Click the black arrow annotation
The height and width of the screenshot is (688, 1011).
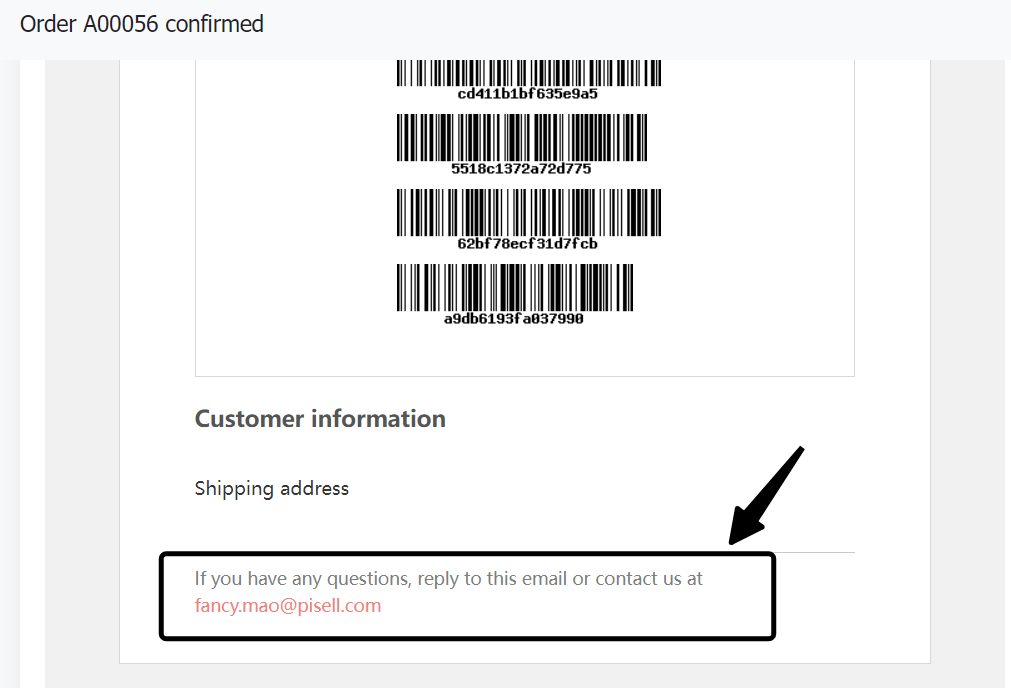coord(766,495)
